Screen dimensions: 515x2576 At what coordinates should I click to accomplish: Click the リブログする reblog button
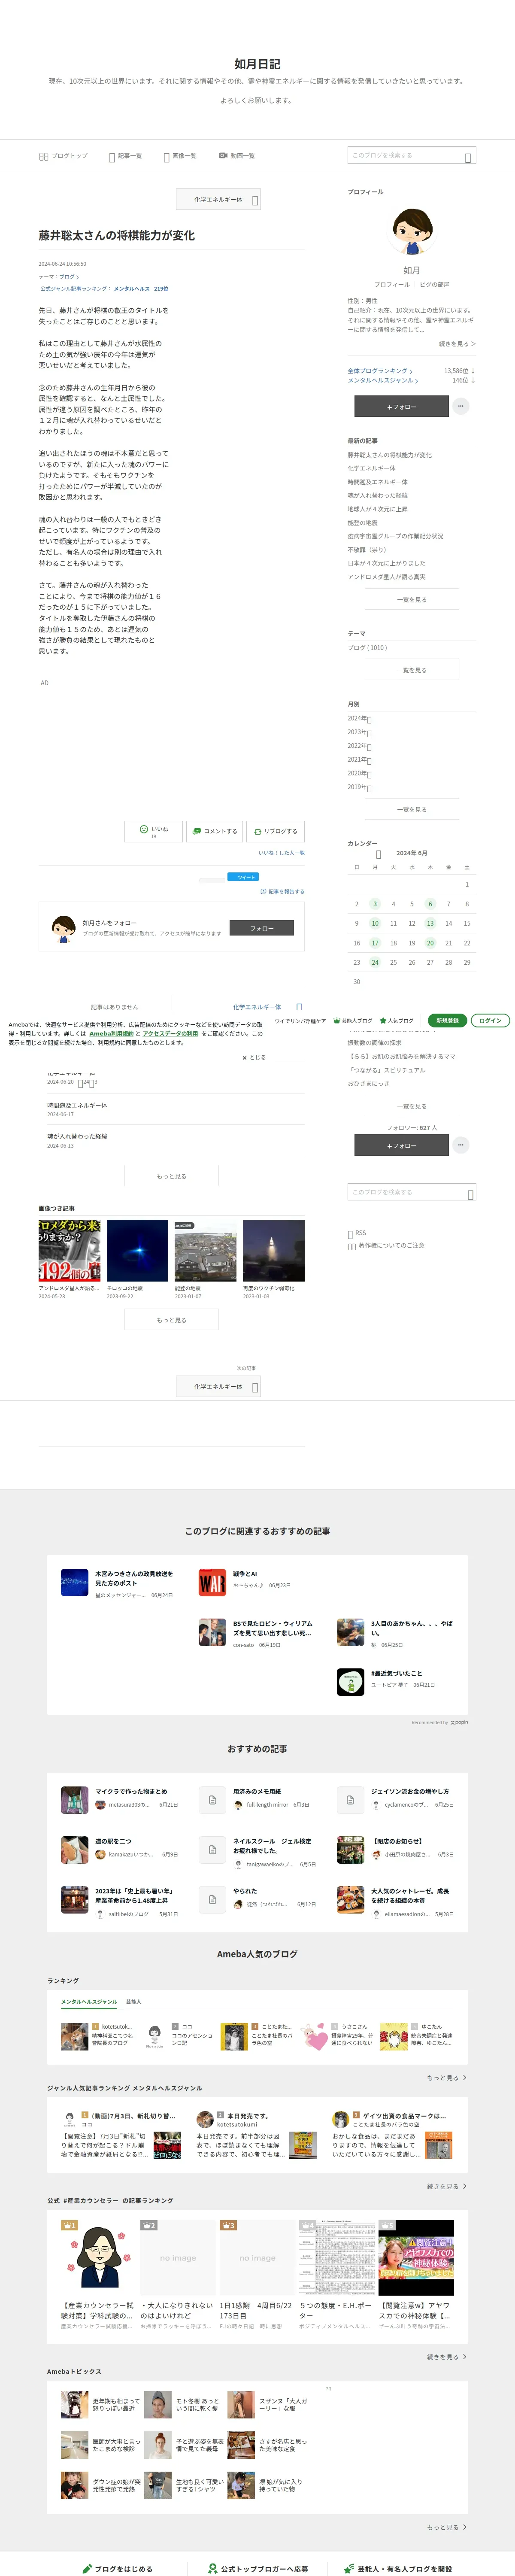pos(275,831)
